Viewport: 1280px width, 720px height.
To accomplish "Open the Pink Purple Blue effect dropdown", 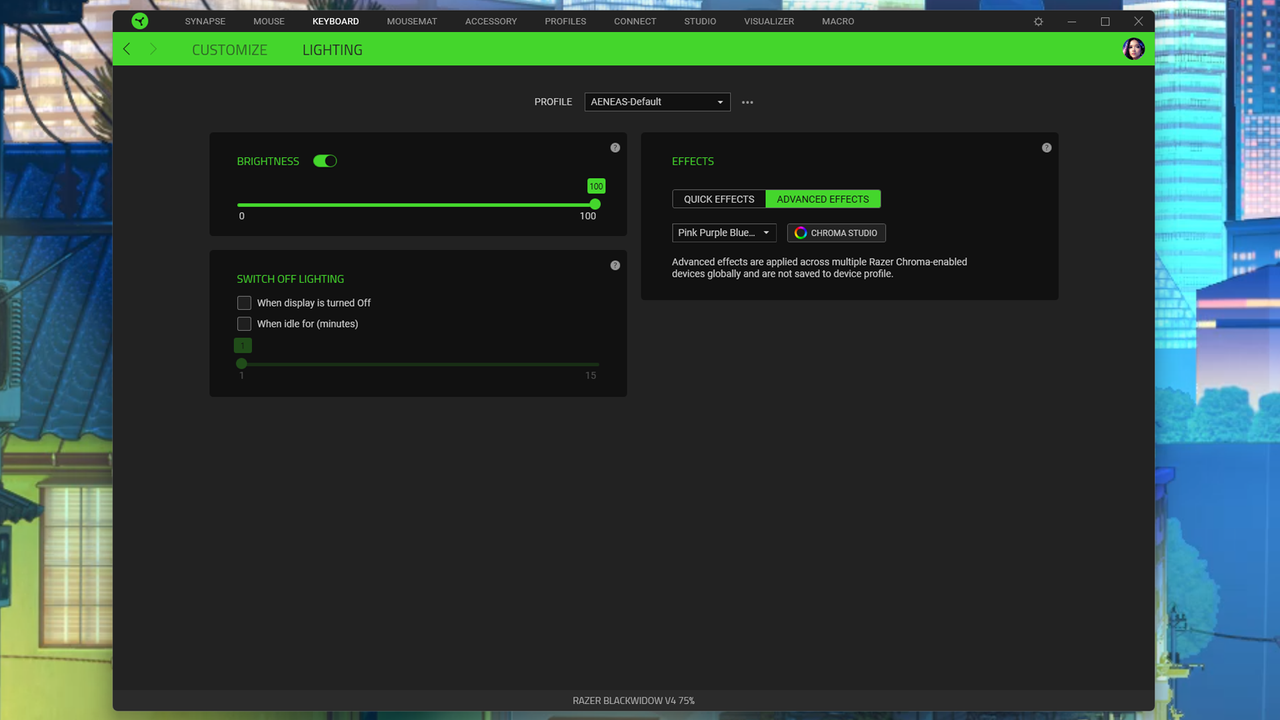I will coord(724,233).
